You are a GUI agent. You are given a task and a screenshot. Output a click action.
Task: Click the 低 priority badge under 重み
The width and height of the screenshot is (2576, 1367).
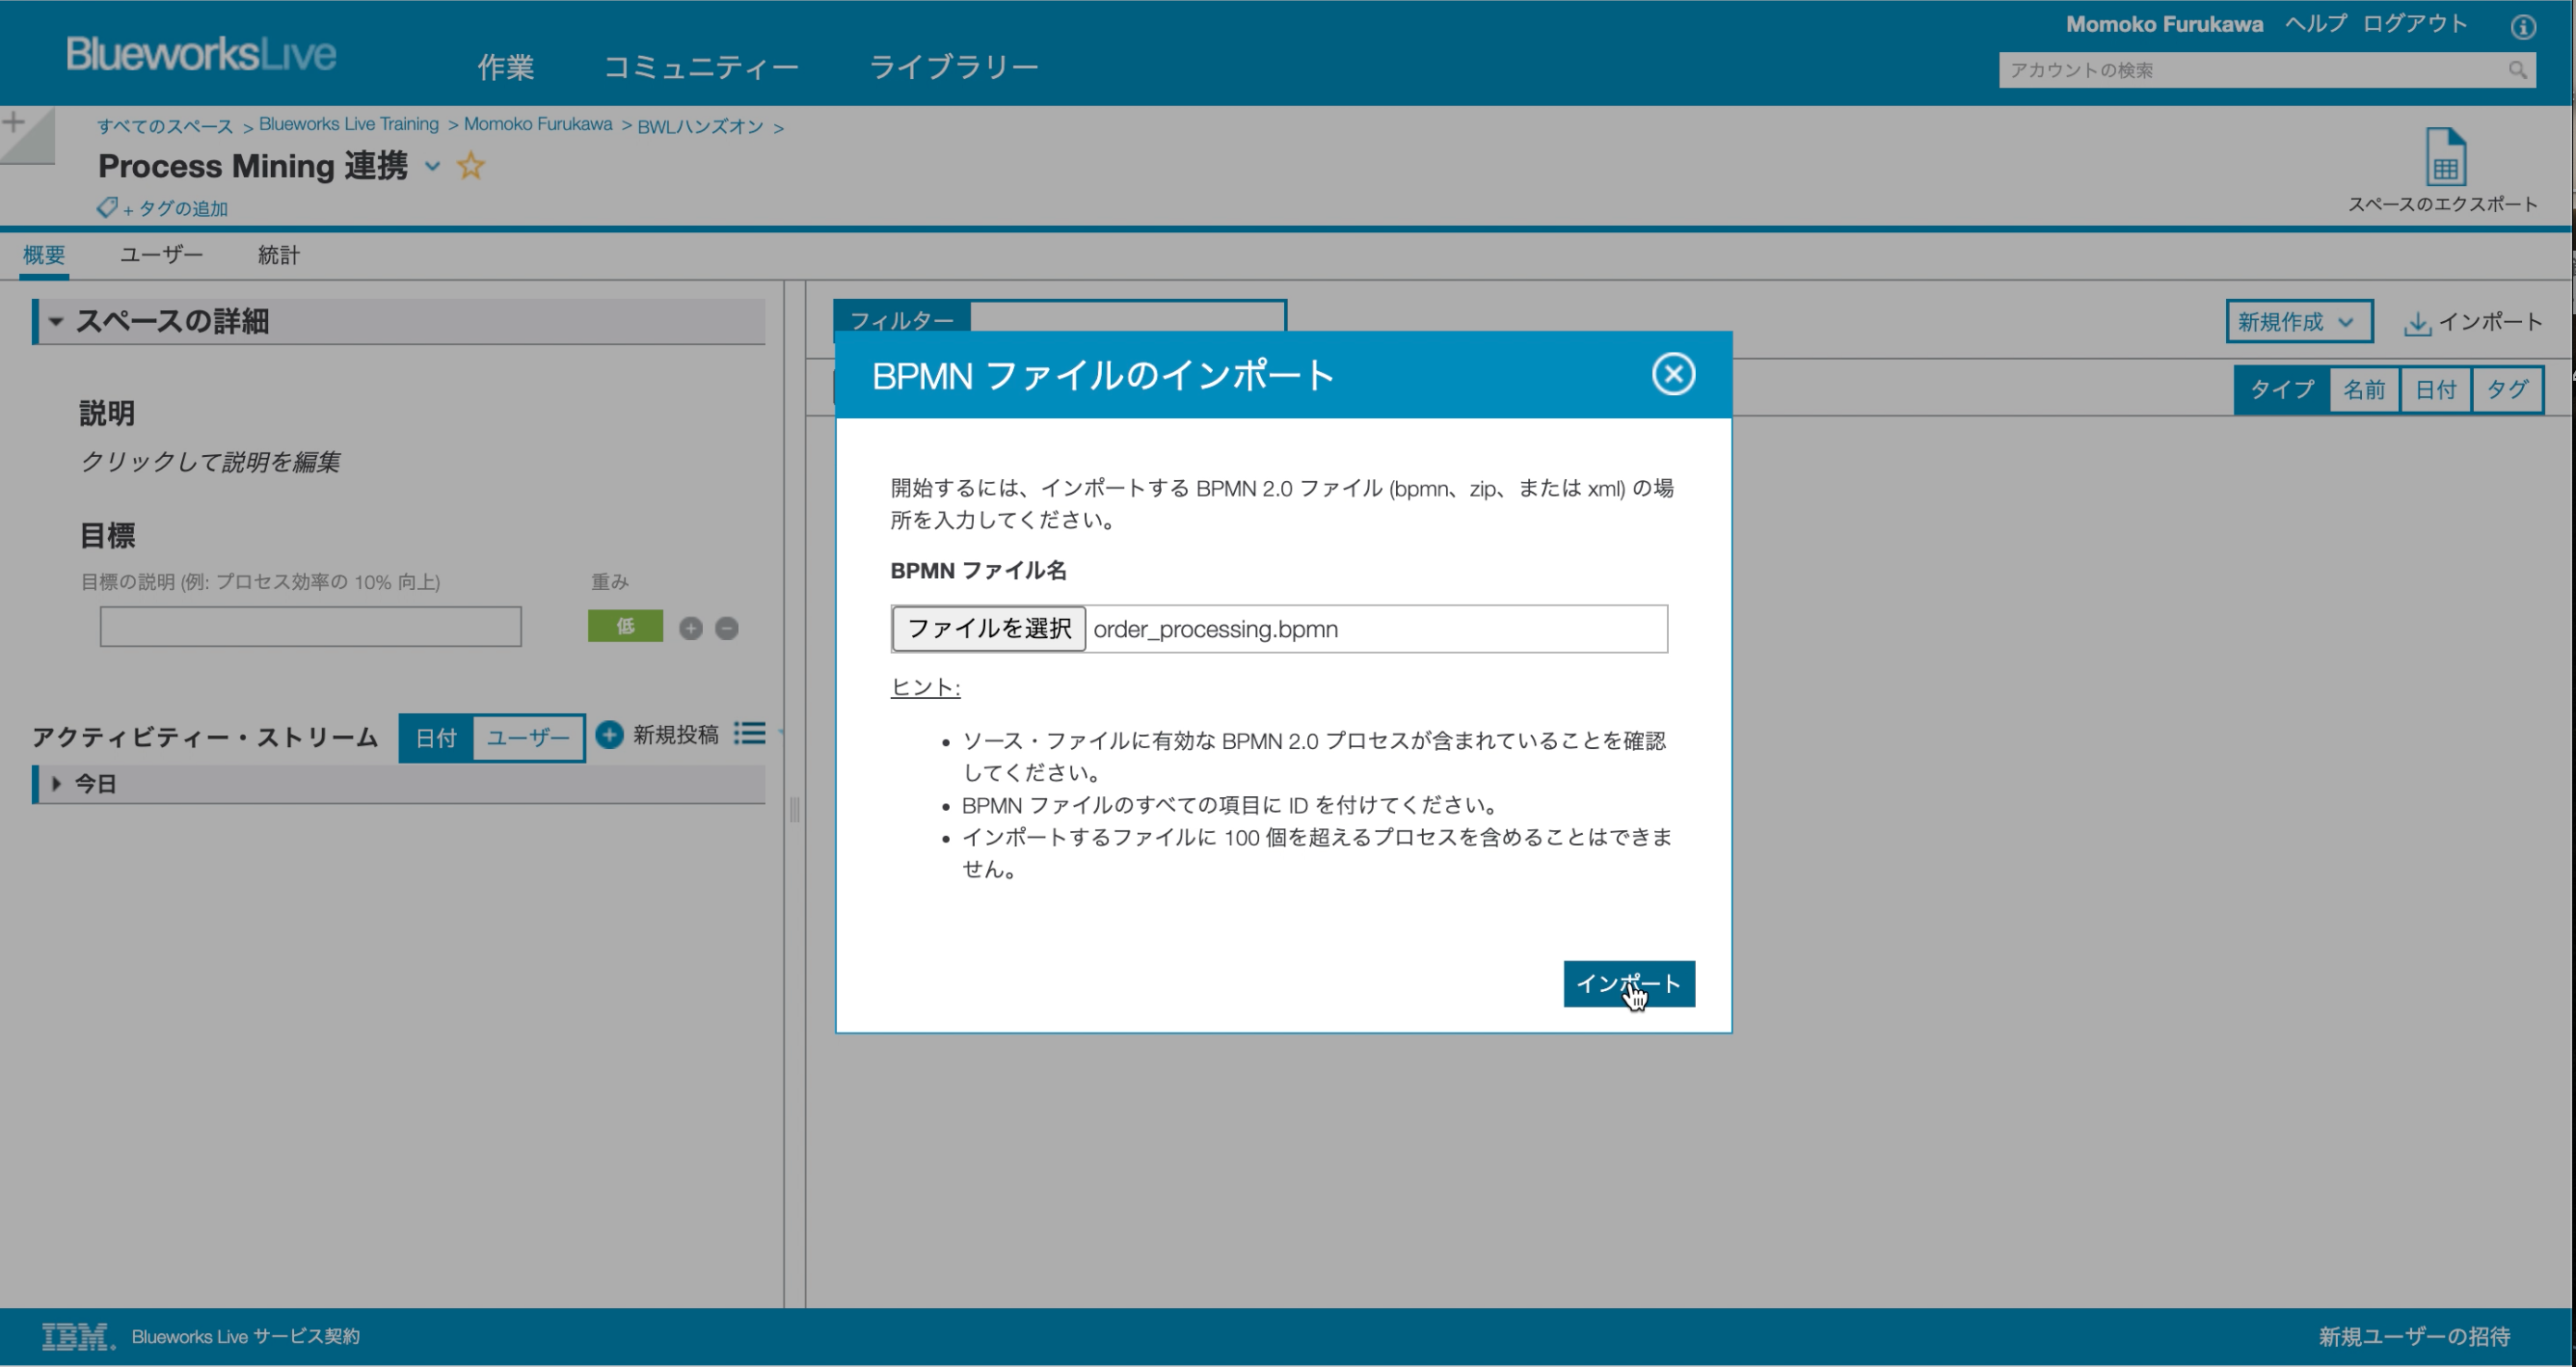626,627
